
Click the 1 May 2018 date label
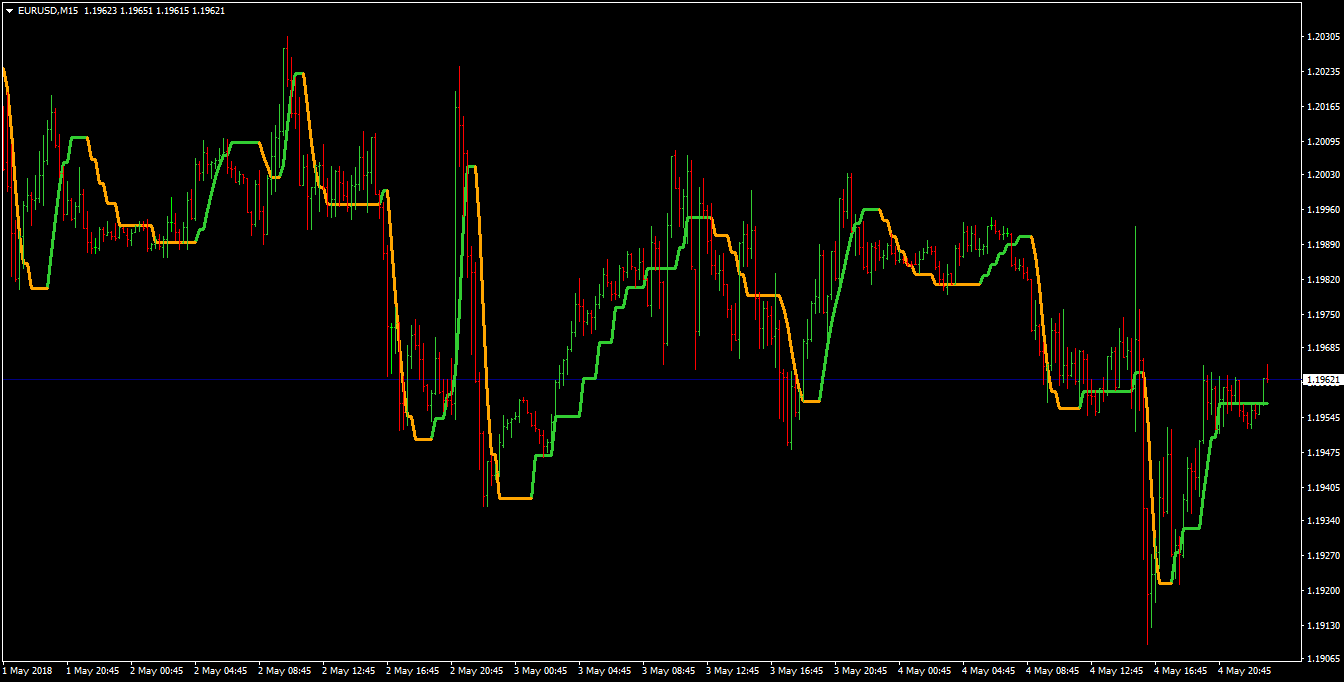click(x=27, y=671)
